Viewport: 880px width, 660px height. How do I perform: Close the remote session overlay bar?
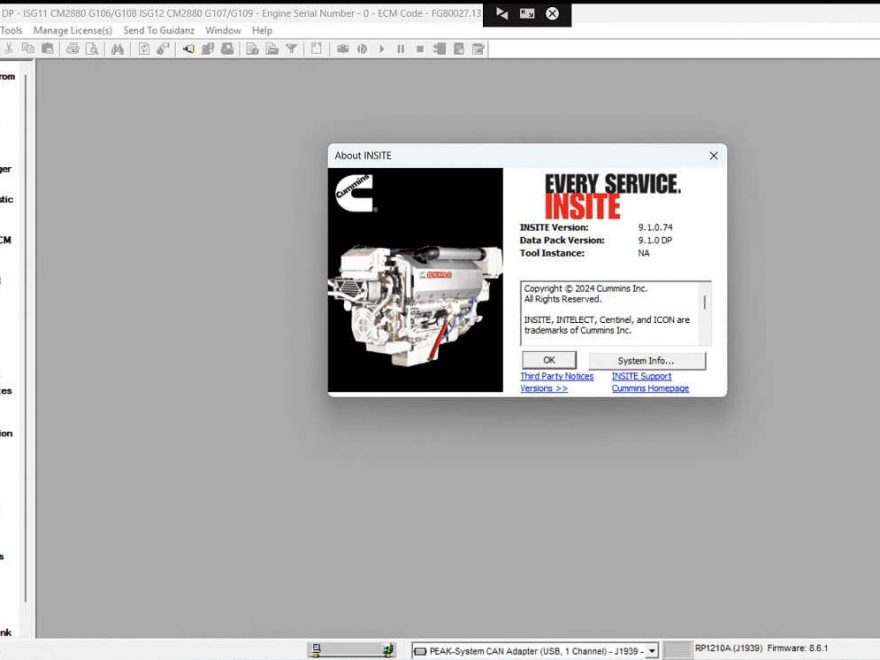pos(552,13)
